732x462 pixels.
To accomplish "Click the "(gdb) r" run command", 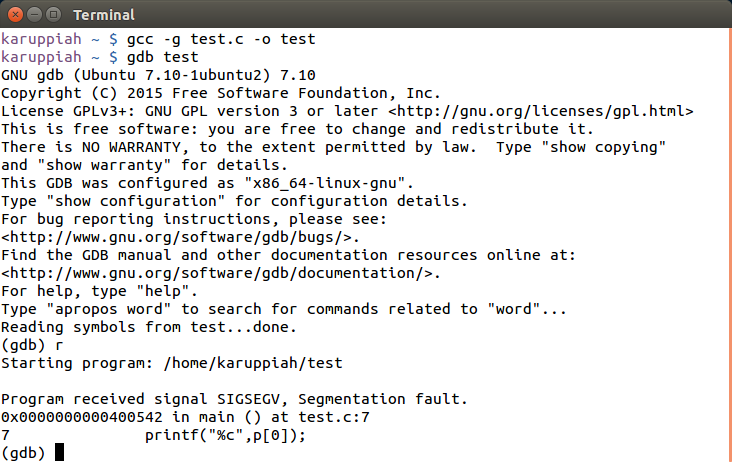I will click(x=32, y=345).
